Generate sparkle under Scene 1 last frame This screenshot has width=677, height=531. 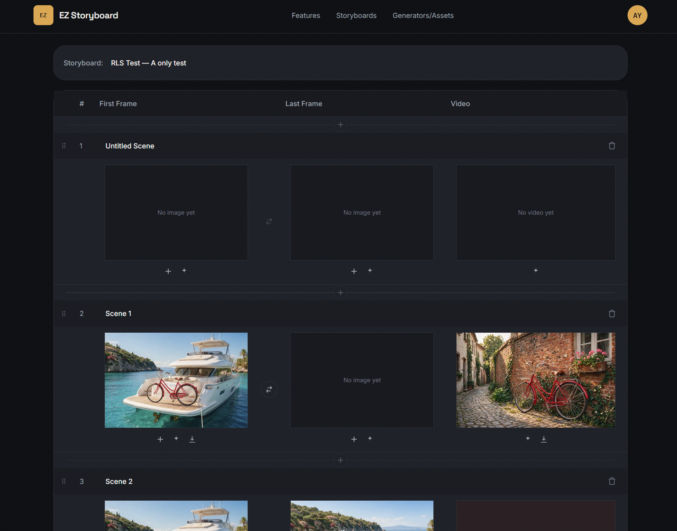click(370, 438)
